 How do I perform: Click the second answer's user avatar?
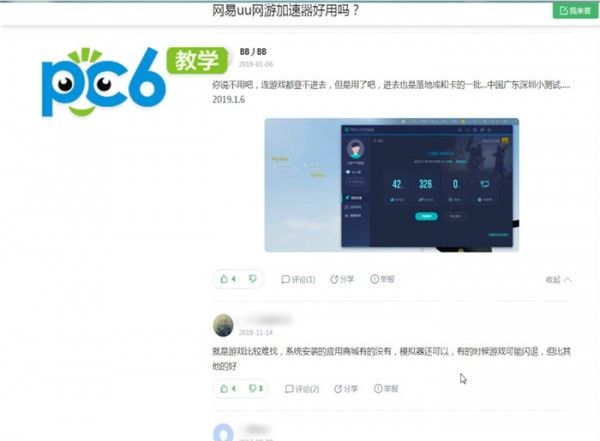pos(223,325)
